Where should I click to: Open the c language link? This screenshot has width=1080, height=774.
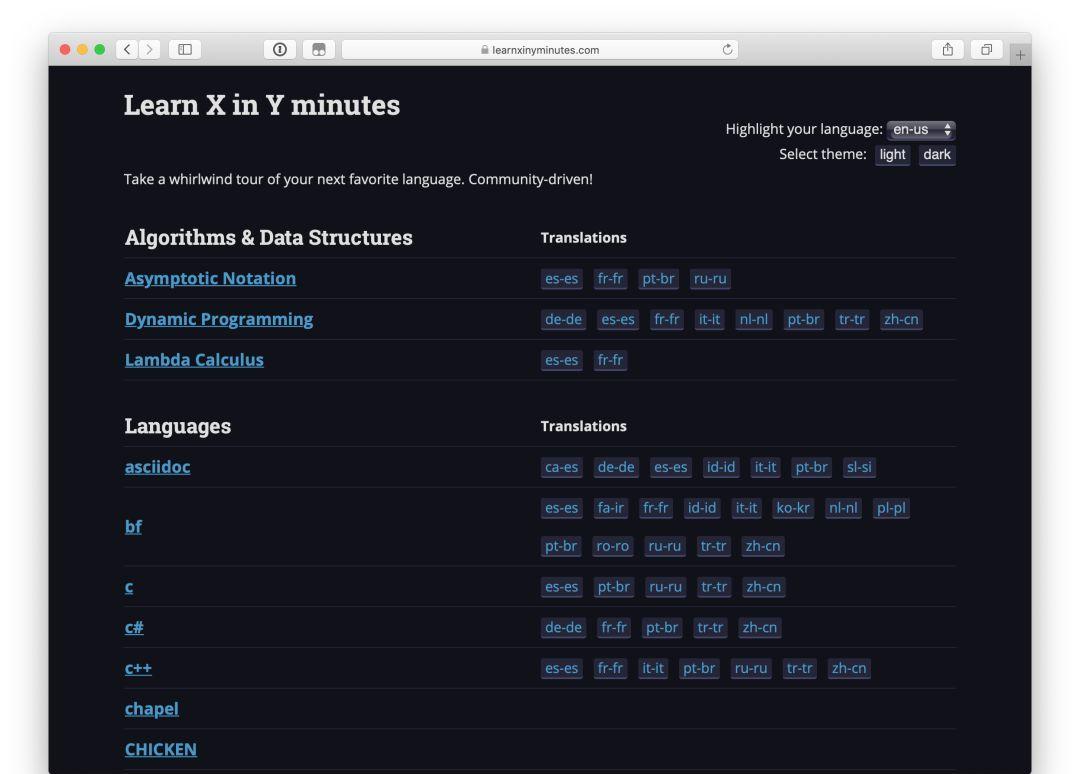point(129,587)
